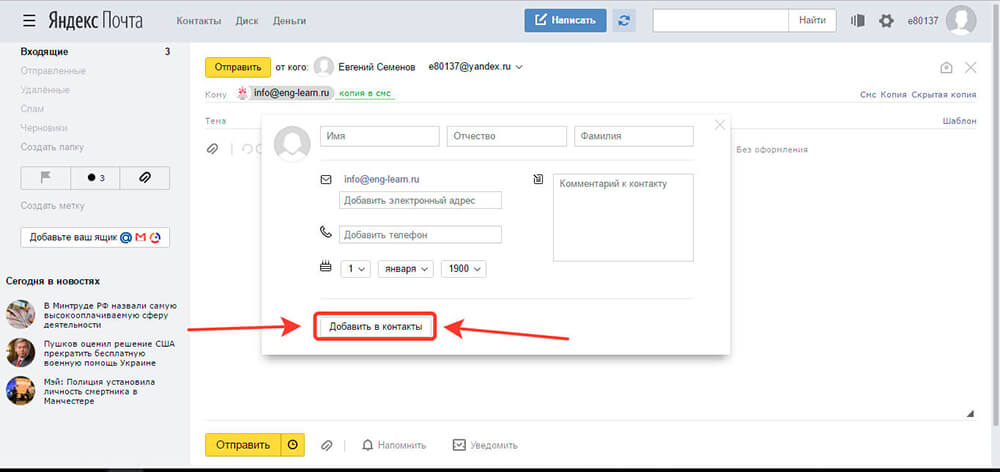Toggle unread filter button with dot
This screenshot has height=472, width=1000.
[96, 178]
